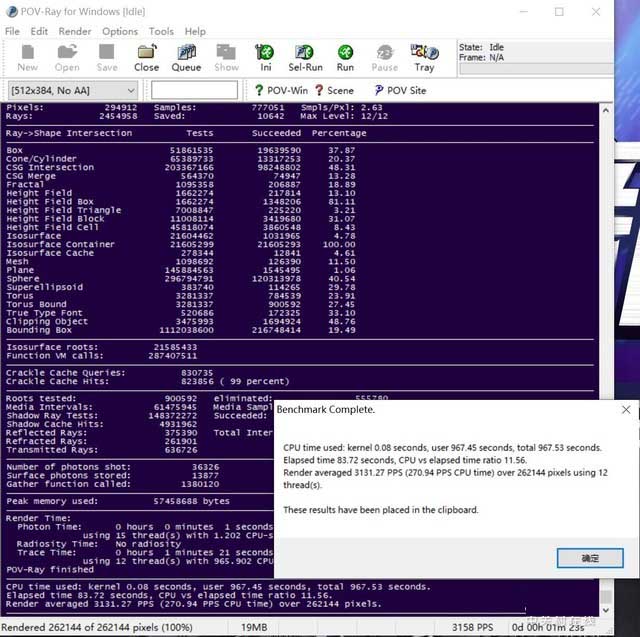Click the 19MB memory status entry
The width and height of the screenshot is (640, 637).
[254, 627]
